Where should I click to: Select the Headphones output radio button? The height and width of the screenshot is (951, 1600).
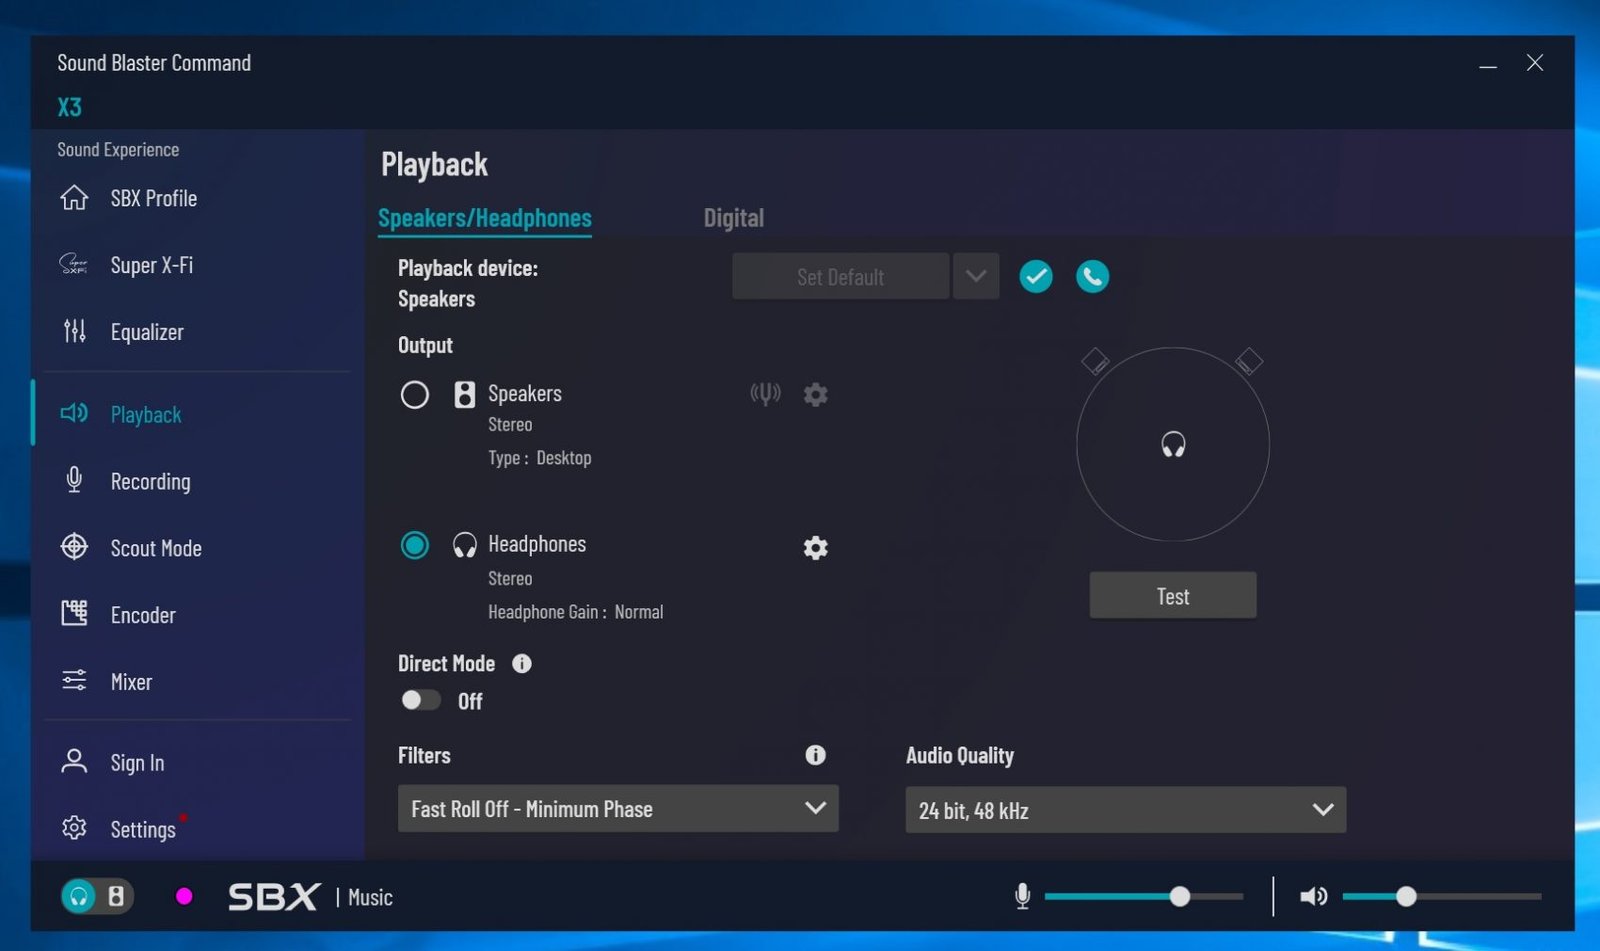[415, 545]
